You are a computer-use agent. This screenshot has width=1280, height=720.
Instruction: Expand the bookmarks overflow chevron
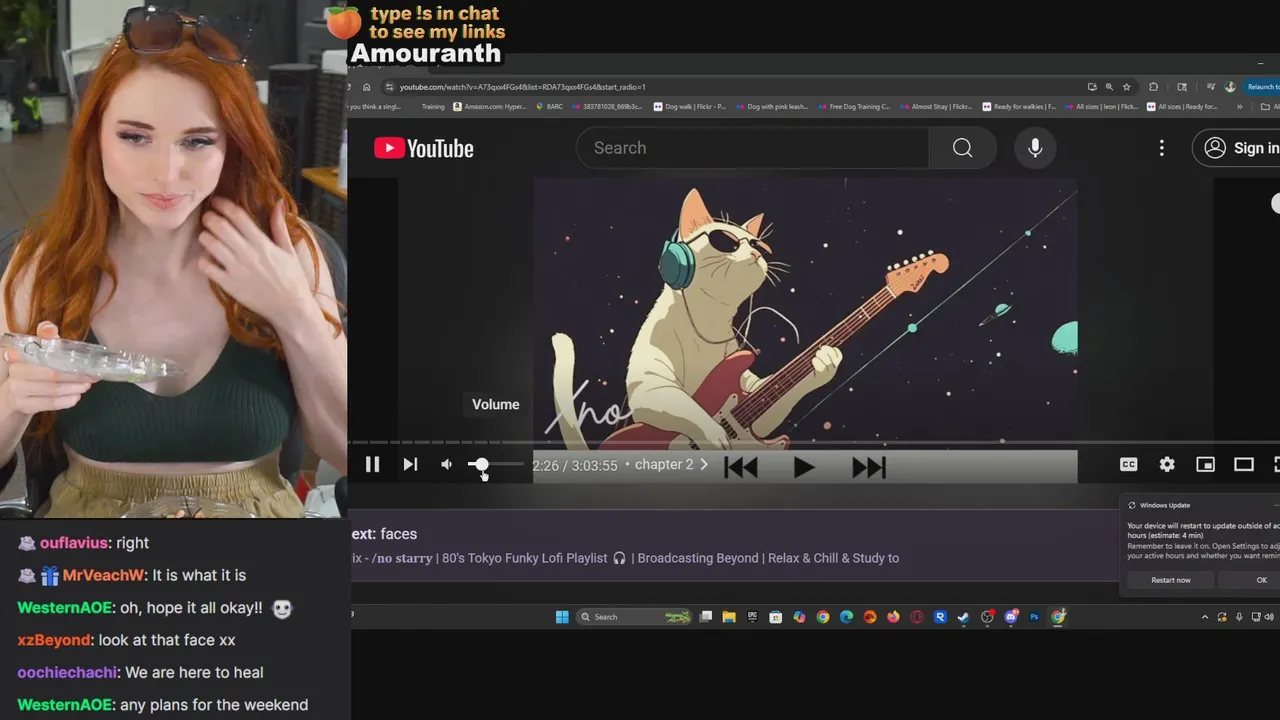(x=1240, y=106)
